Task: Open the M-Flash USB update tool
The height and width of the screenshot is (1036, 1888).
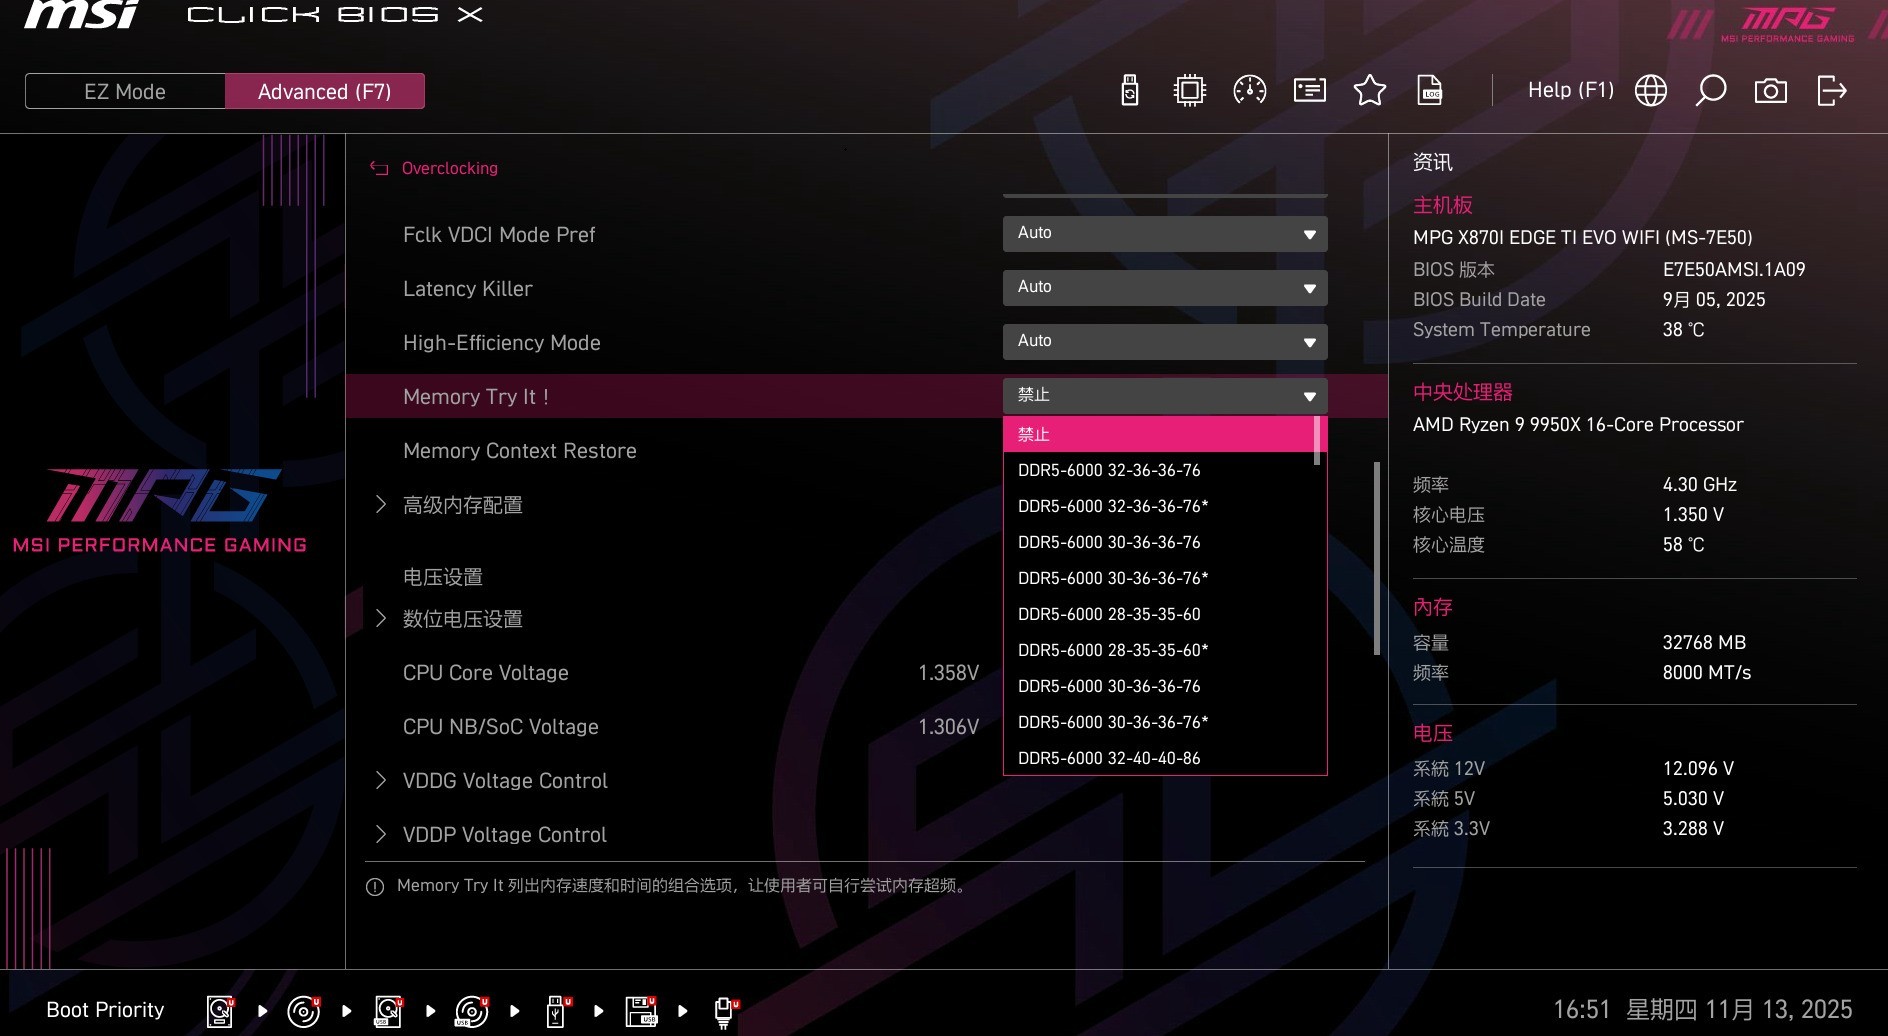Action: click(1129, 90)
